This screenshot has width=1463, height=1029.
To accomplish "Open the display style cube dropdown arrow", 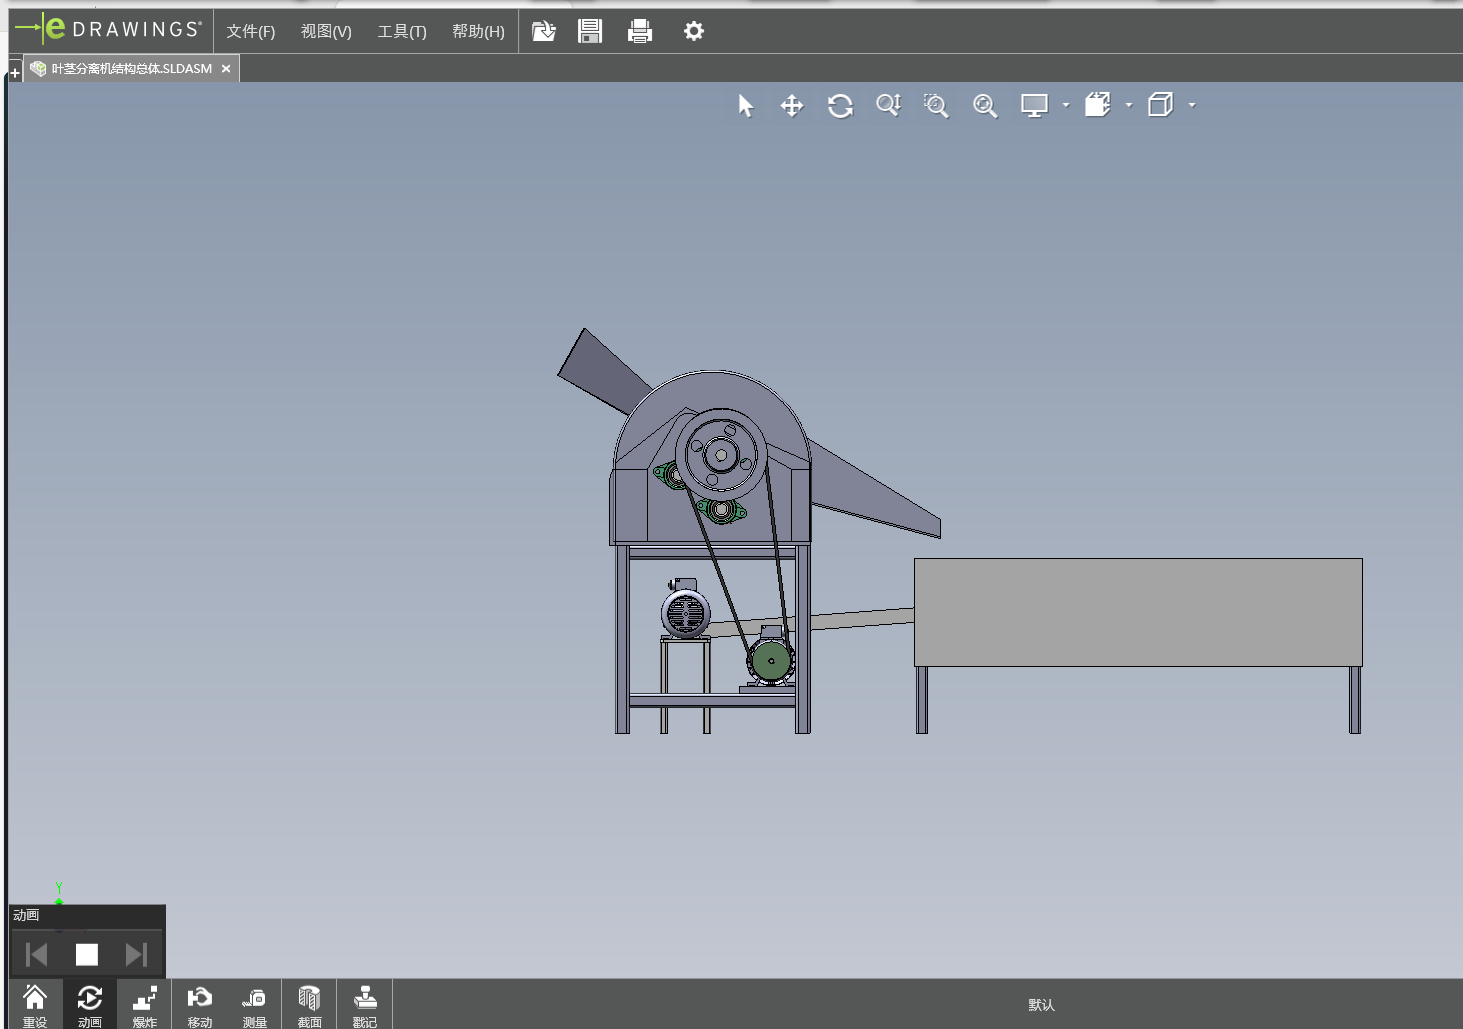I will pos(1192,105).
